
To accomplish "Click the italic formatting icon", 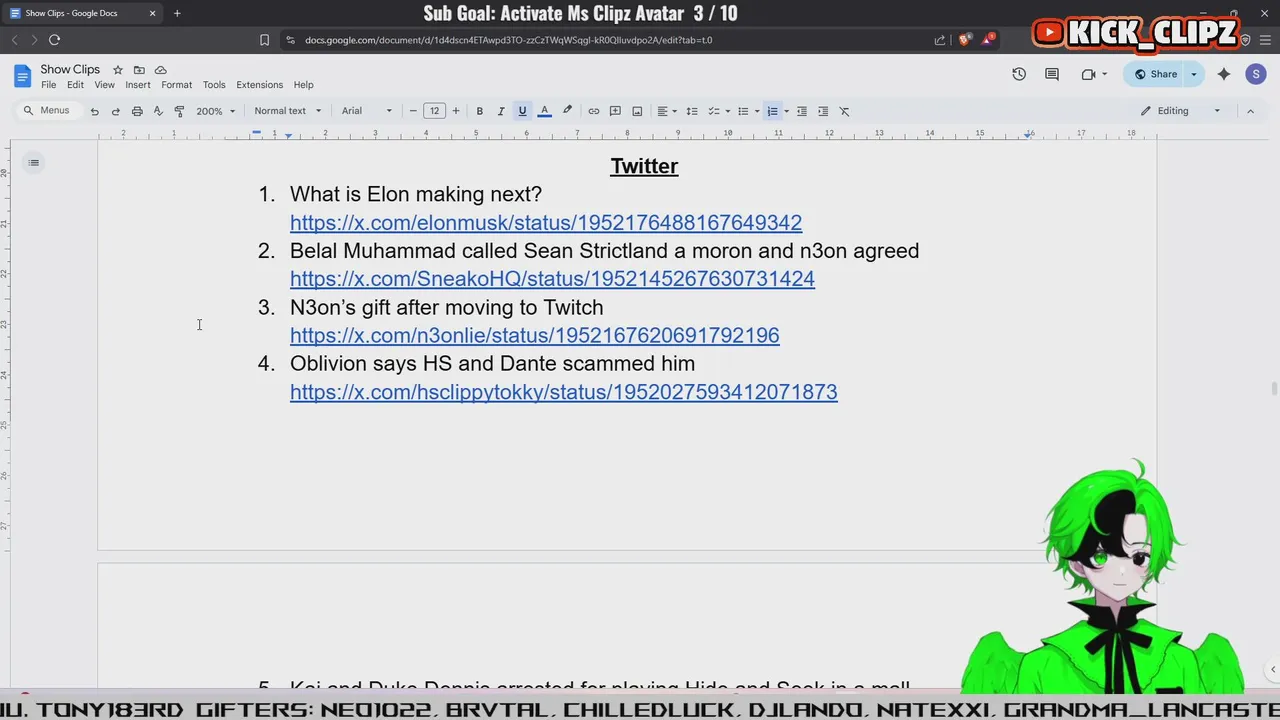I will [501, 111].
